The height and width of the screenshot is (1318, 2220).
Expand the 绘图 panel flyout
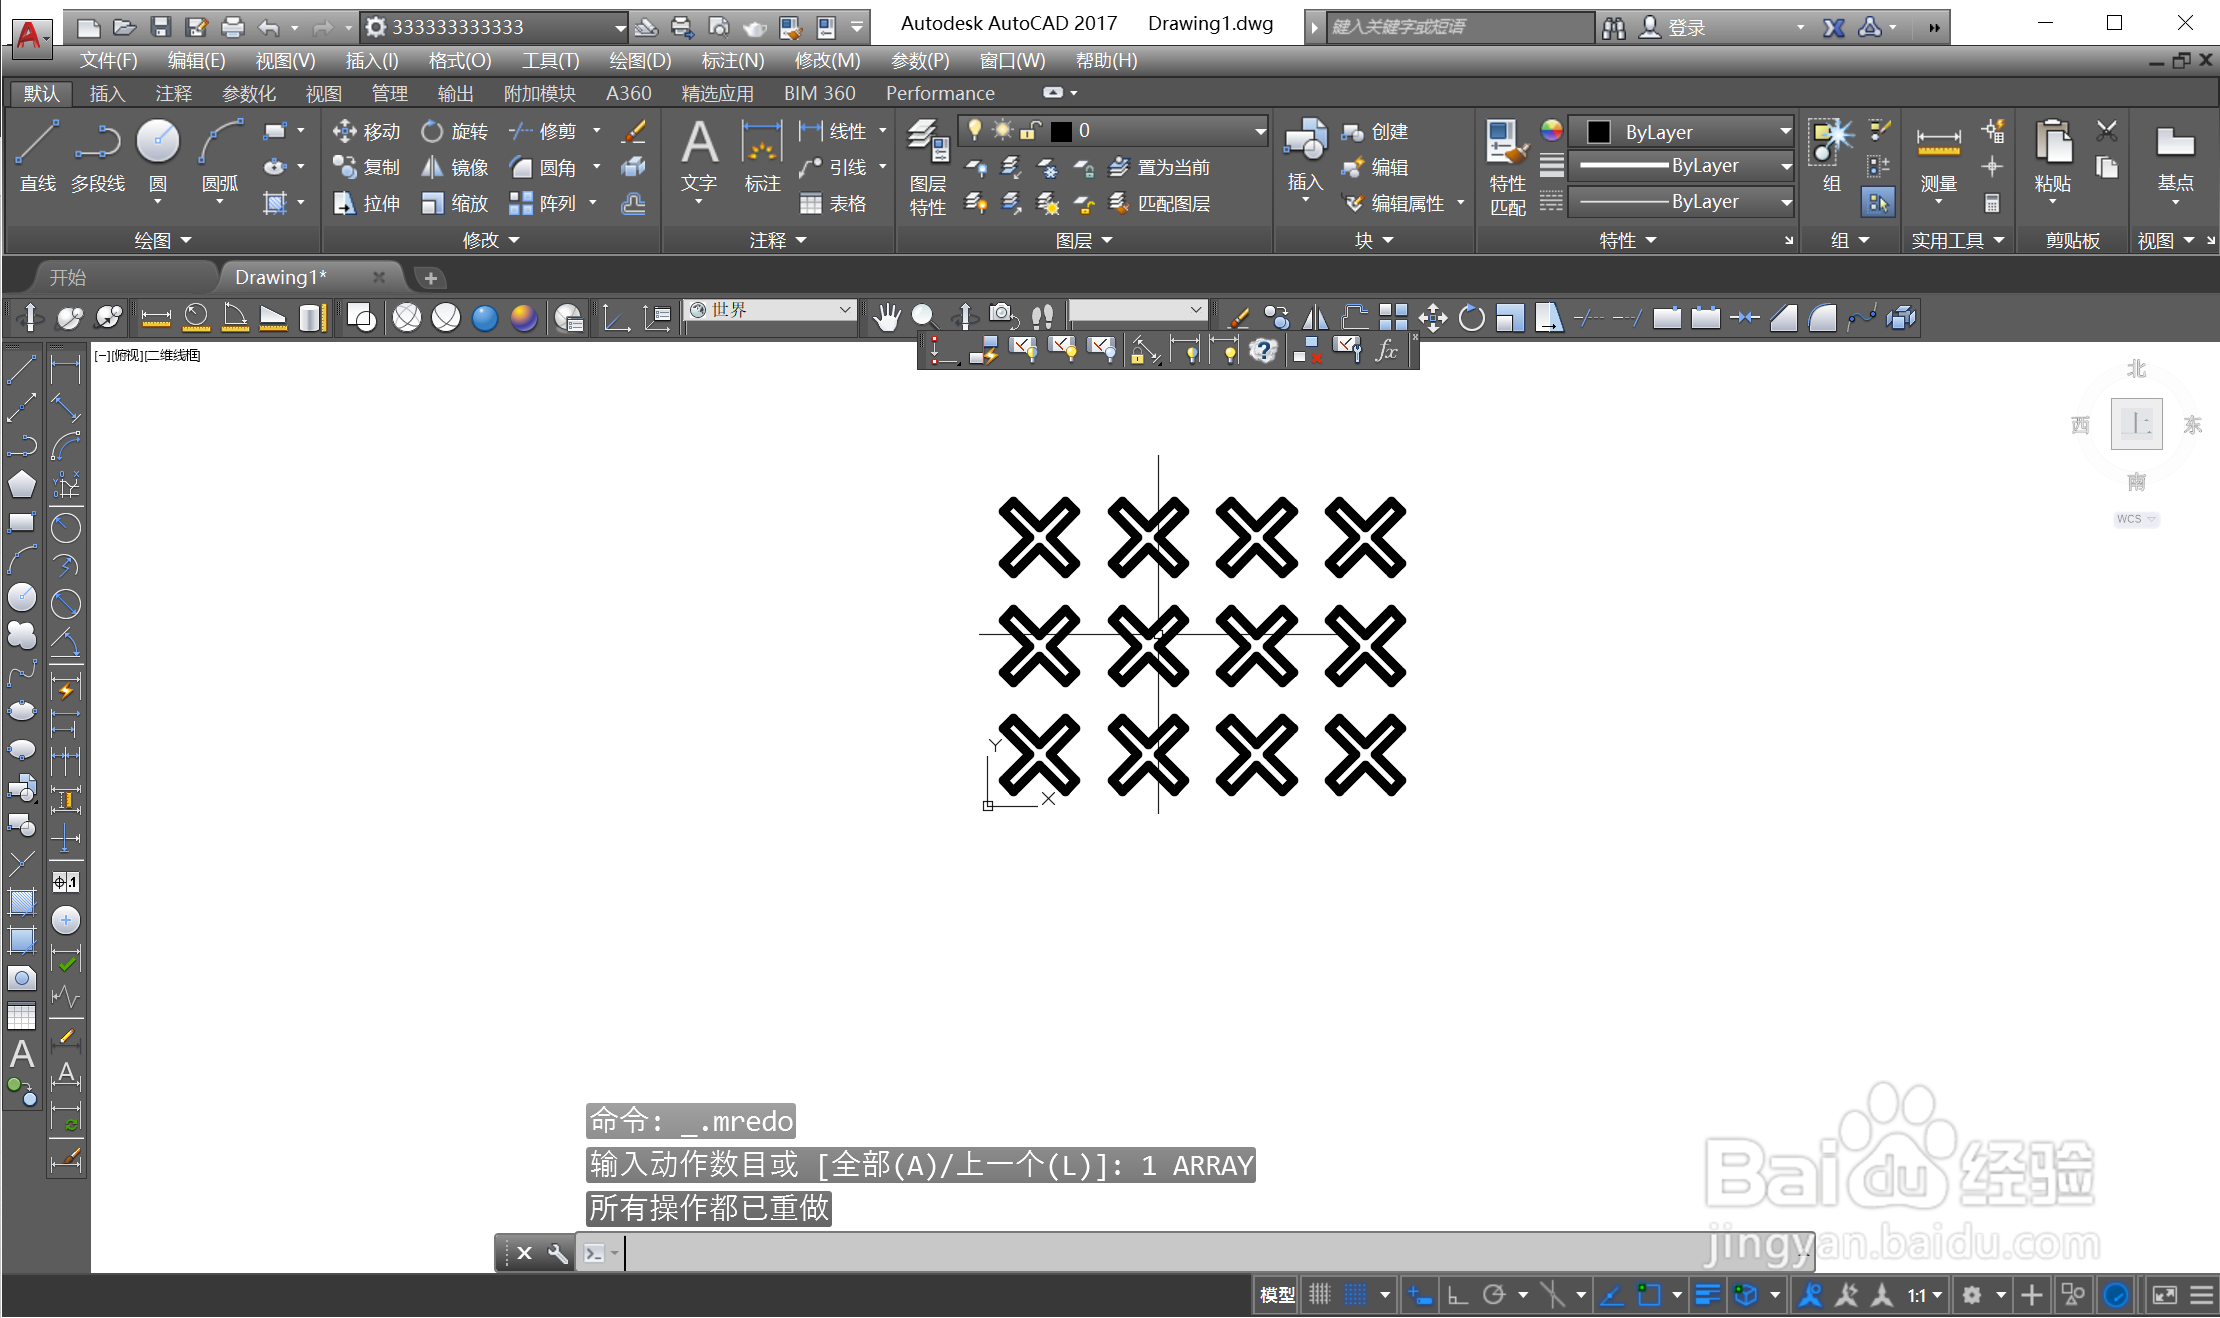[x=163, y=240]
